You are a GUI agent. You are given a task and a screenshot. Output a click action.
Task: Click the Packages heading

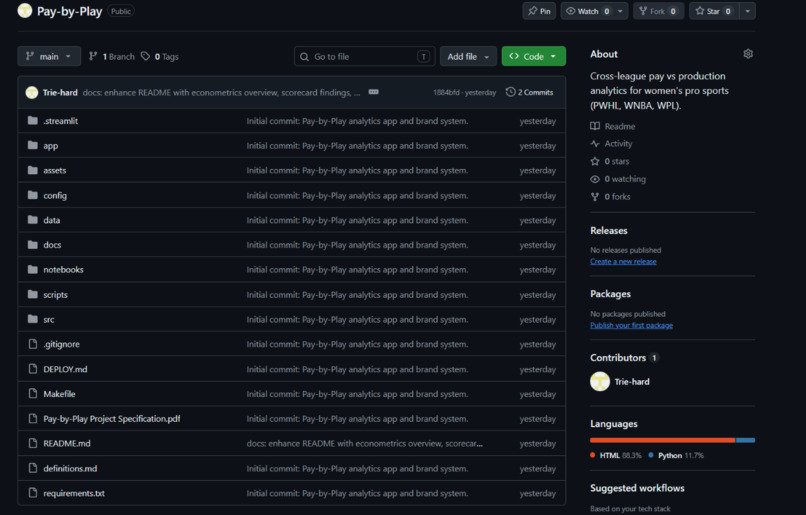click(610, 293)
